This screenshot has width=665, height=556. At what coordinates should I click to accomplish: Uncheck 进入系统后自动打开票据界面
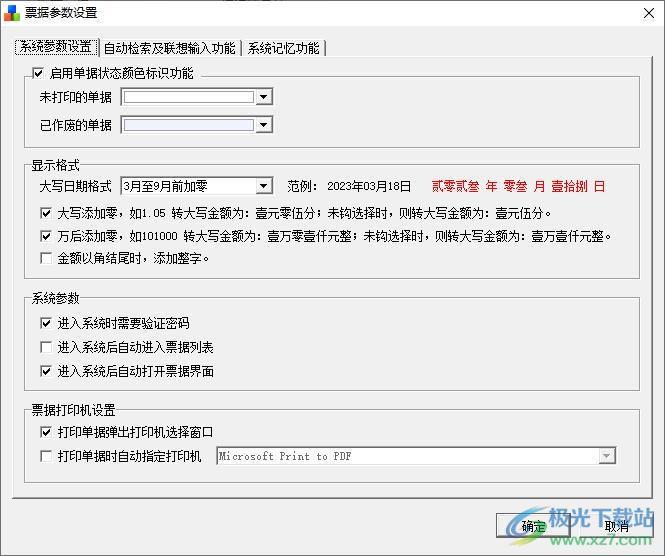pyautogui.click(x=46, y=371)
